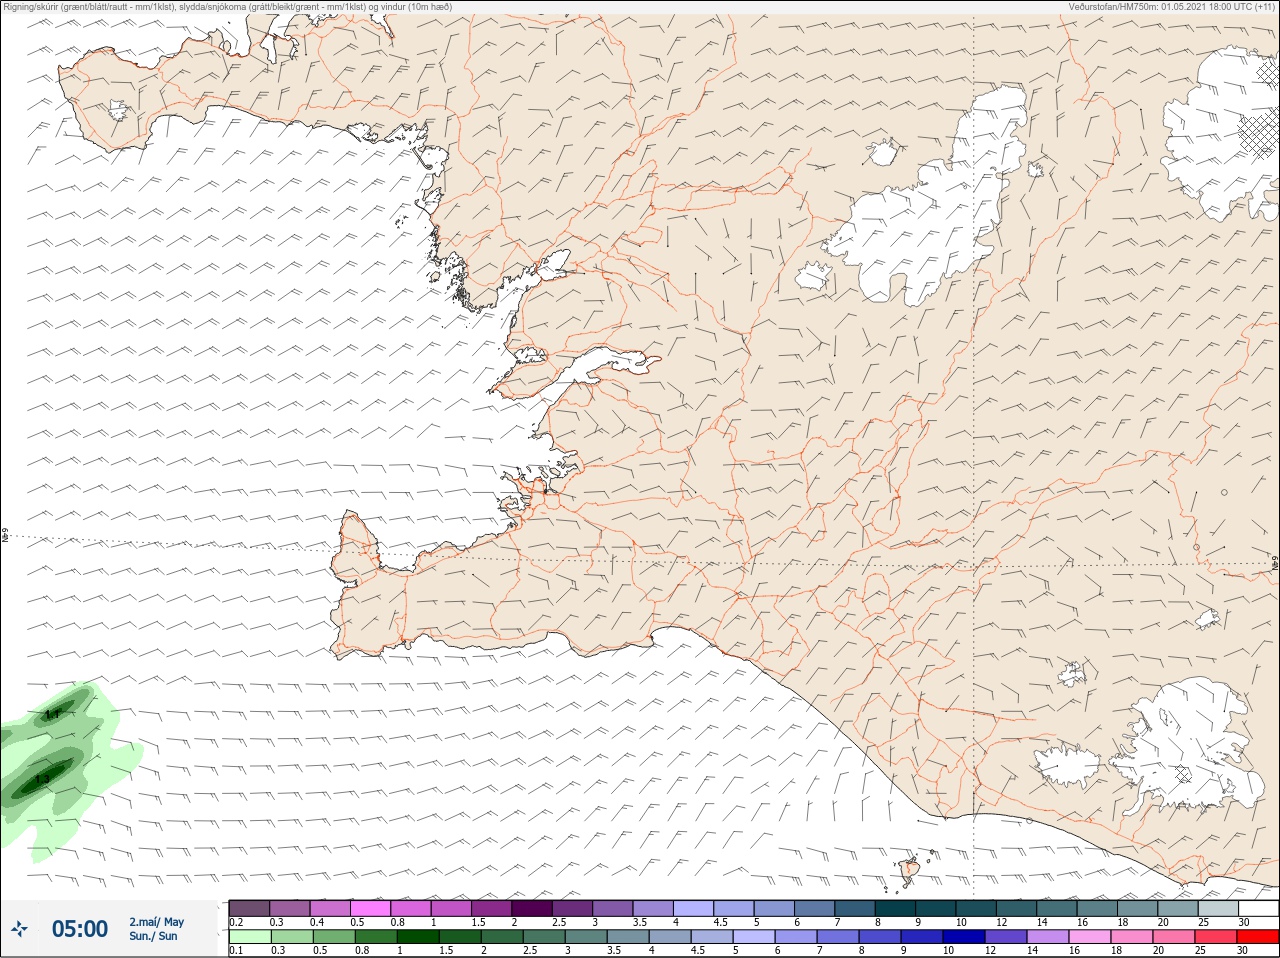Click the "2.maí/ May" date text

click(x=156, y=922)
